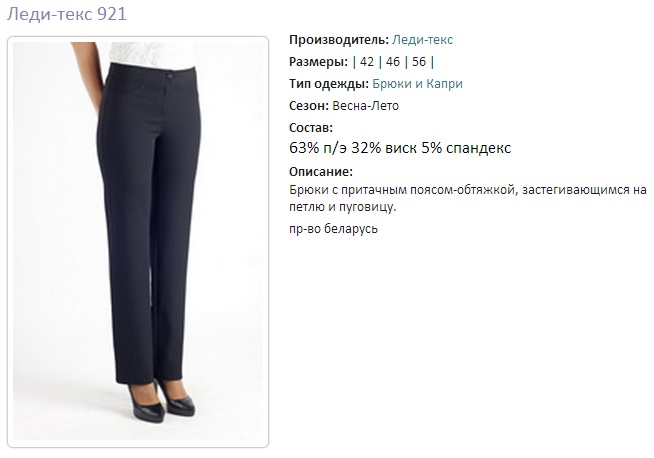Click the пр-во беларусь text
654x458 pixels.
[x=333, y=229]
